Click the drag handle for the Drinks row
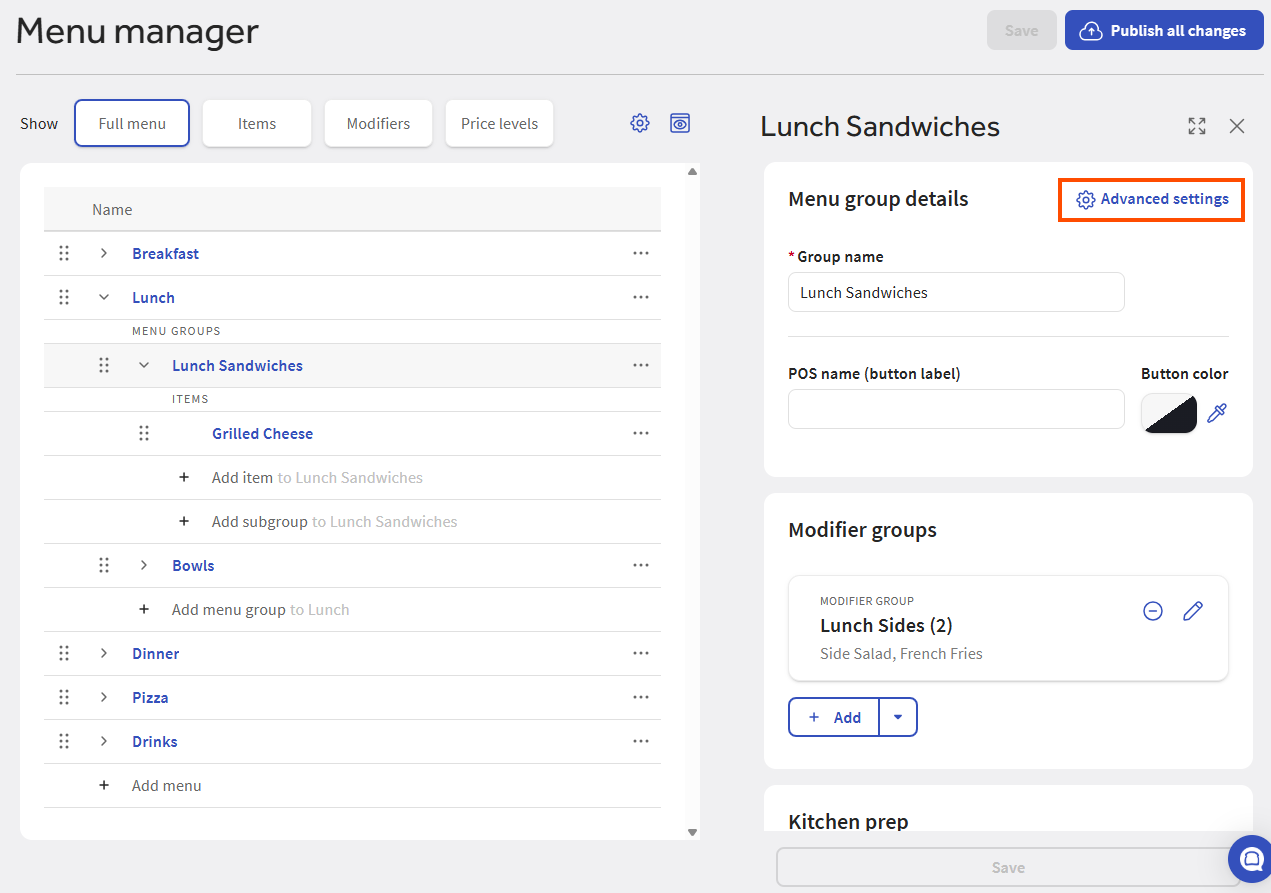This screenshot has height=893, width=1271. [x=64, y=741]
